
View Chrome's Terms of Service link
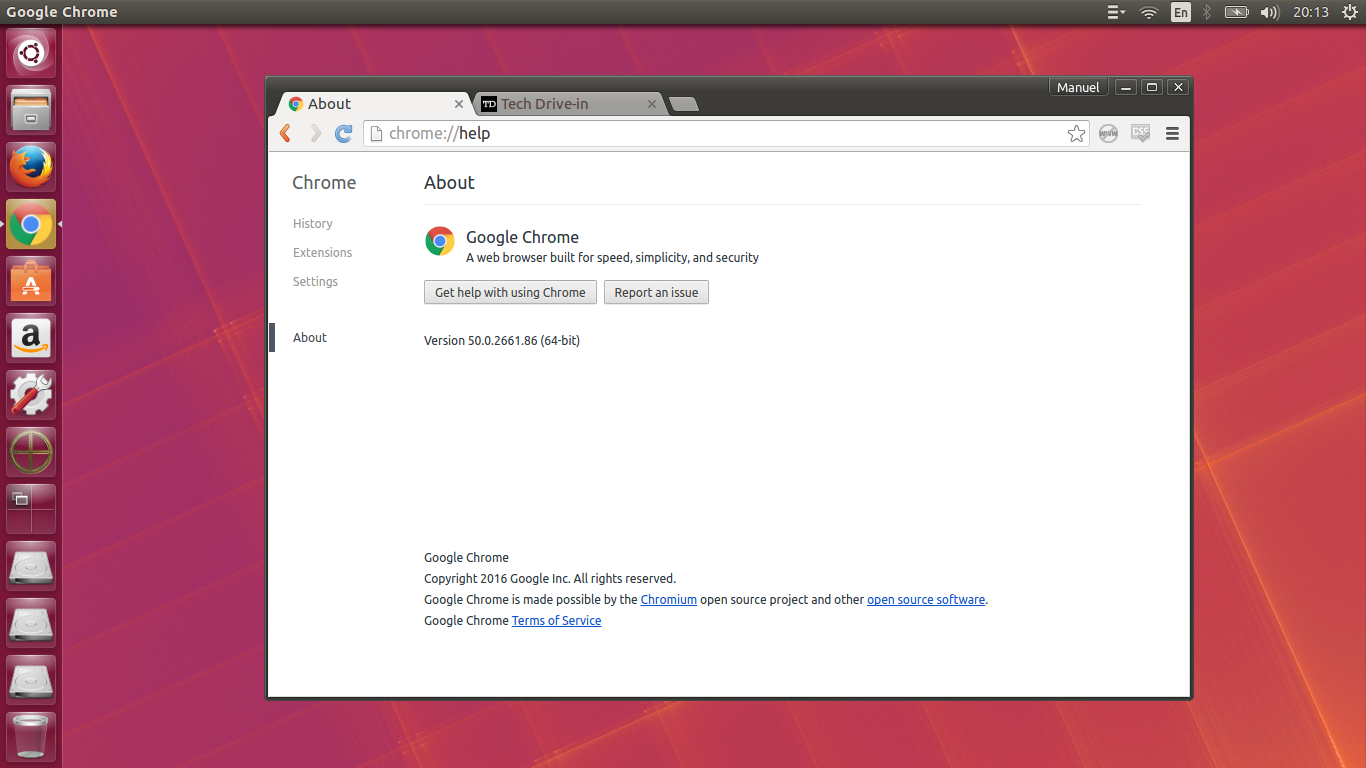[556, 620]
